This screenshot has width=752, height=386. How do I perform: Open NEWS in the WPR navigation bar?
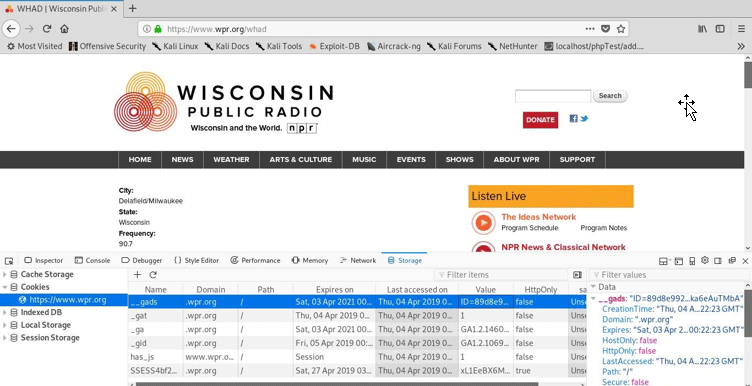click(x=182, y=160)
